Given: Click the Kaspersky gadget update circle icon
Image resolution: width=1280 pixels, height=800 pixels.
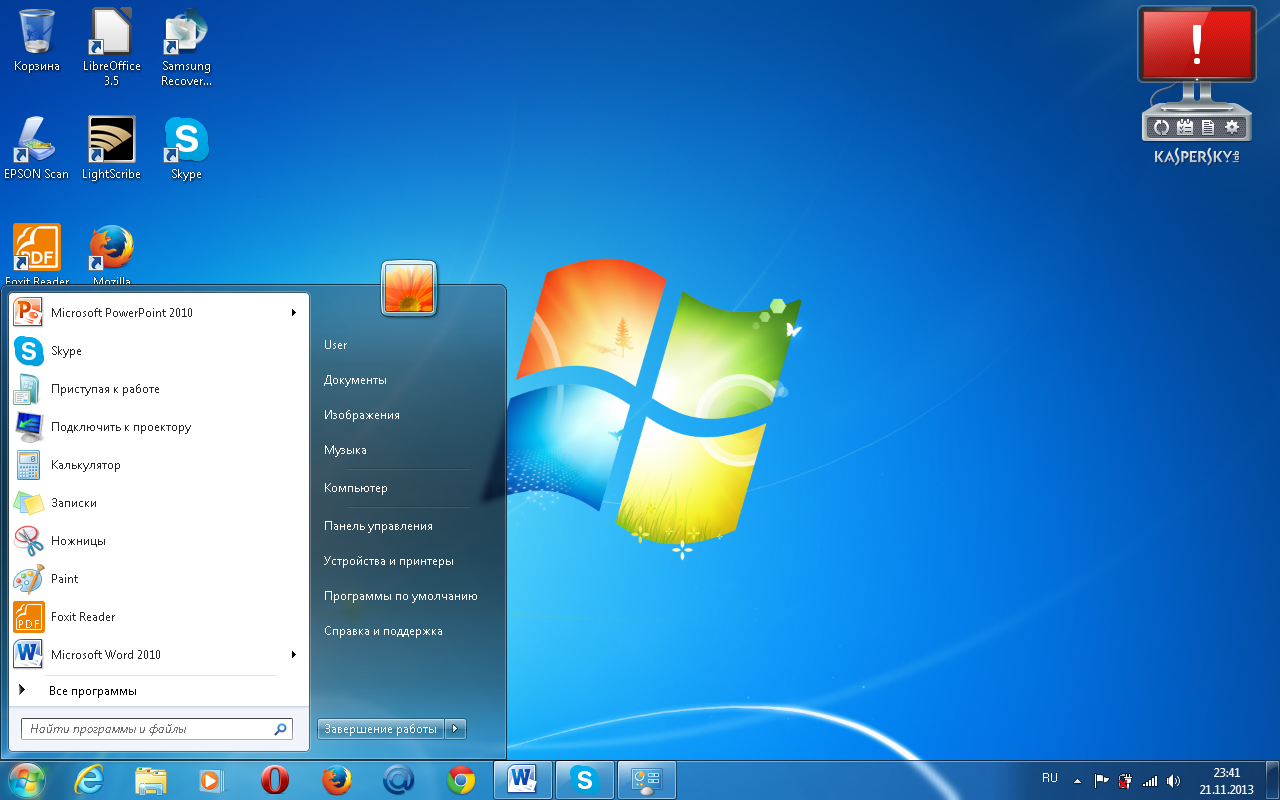Looking at the screenshot, I should (1160, 127).
